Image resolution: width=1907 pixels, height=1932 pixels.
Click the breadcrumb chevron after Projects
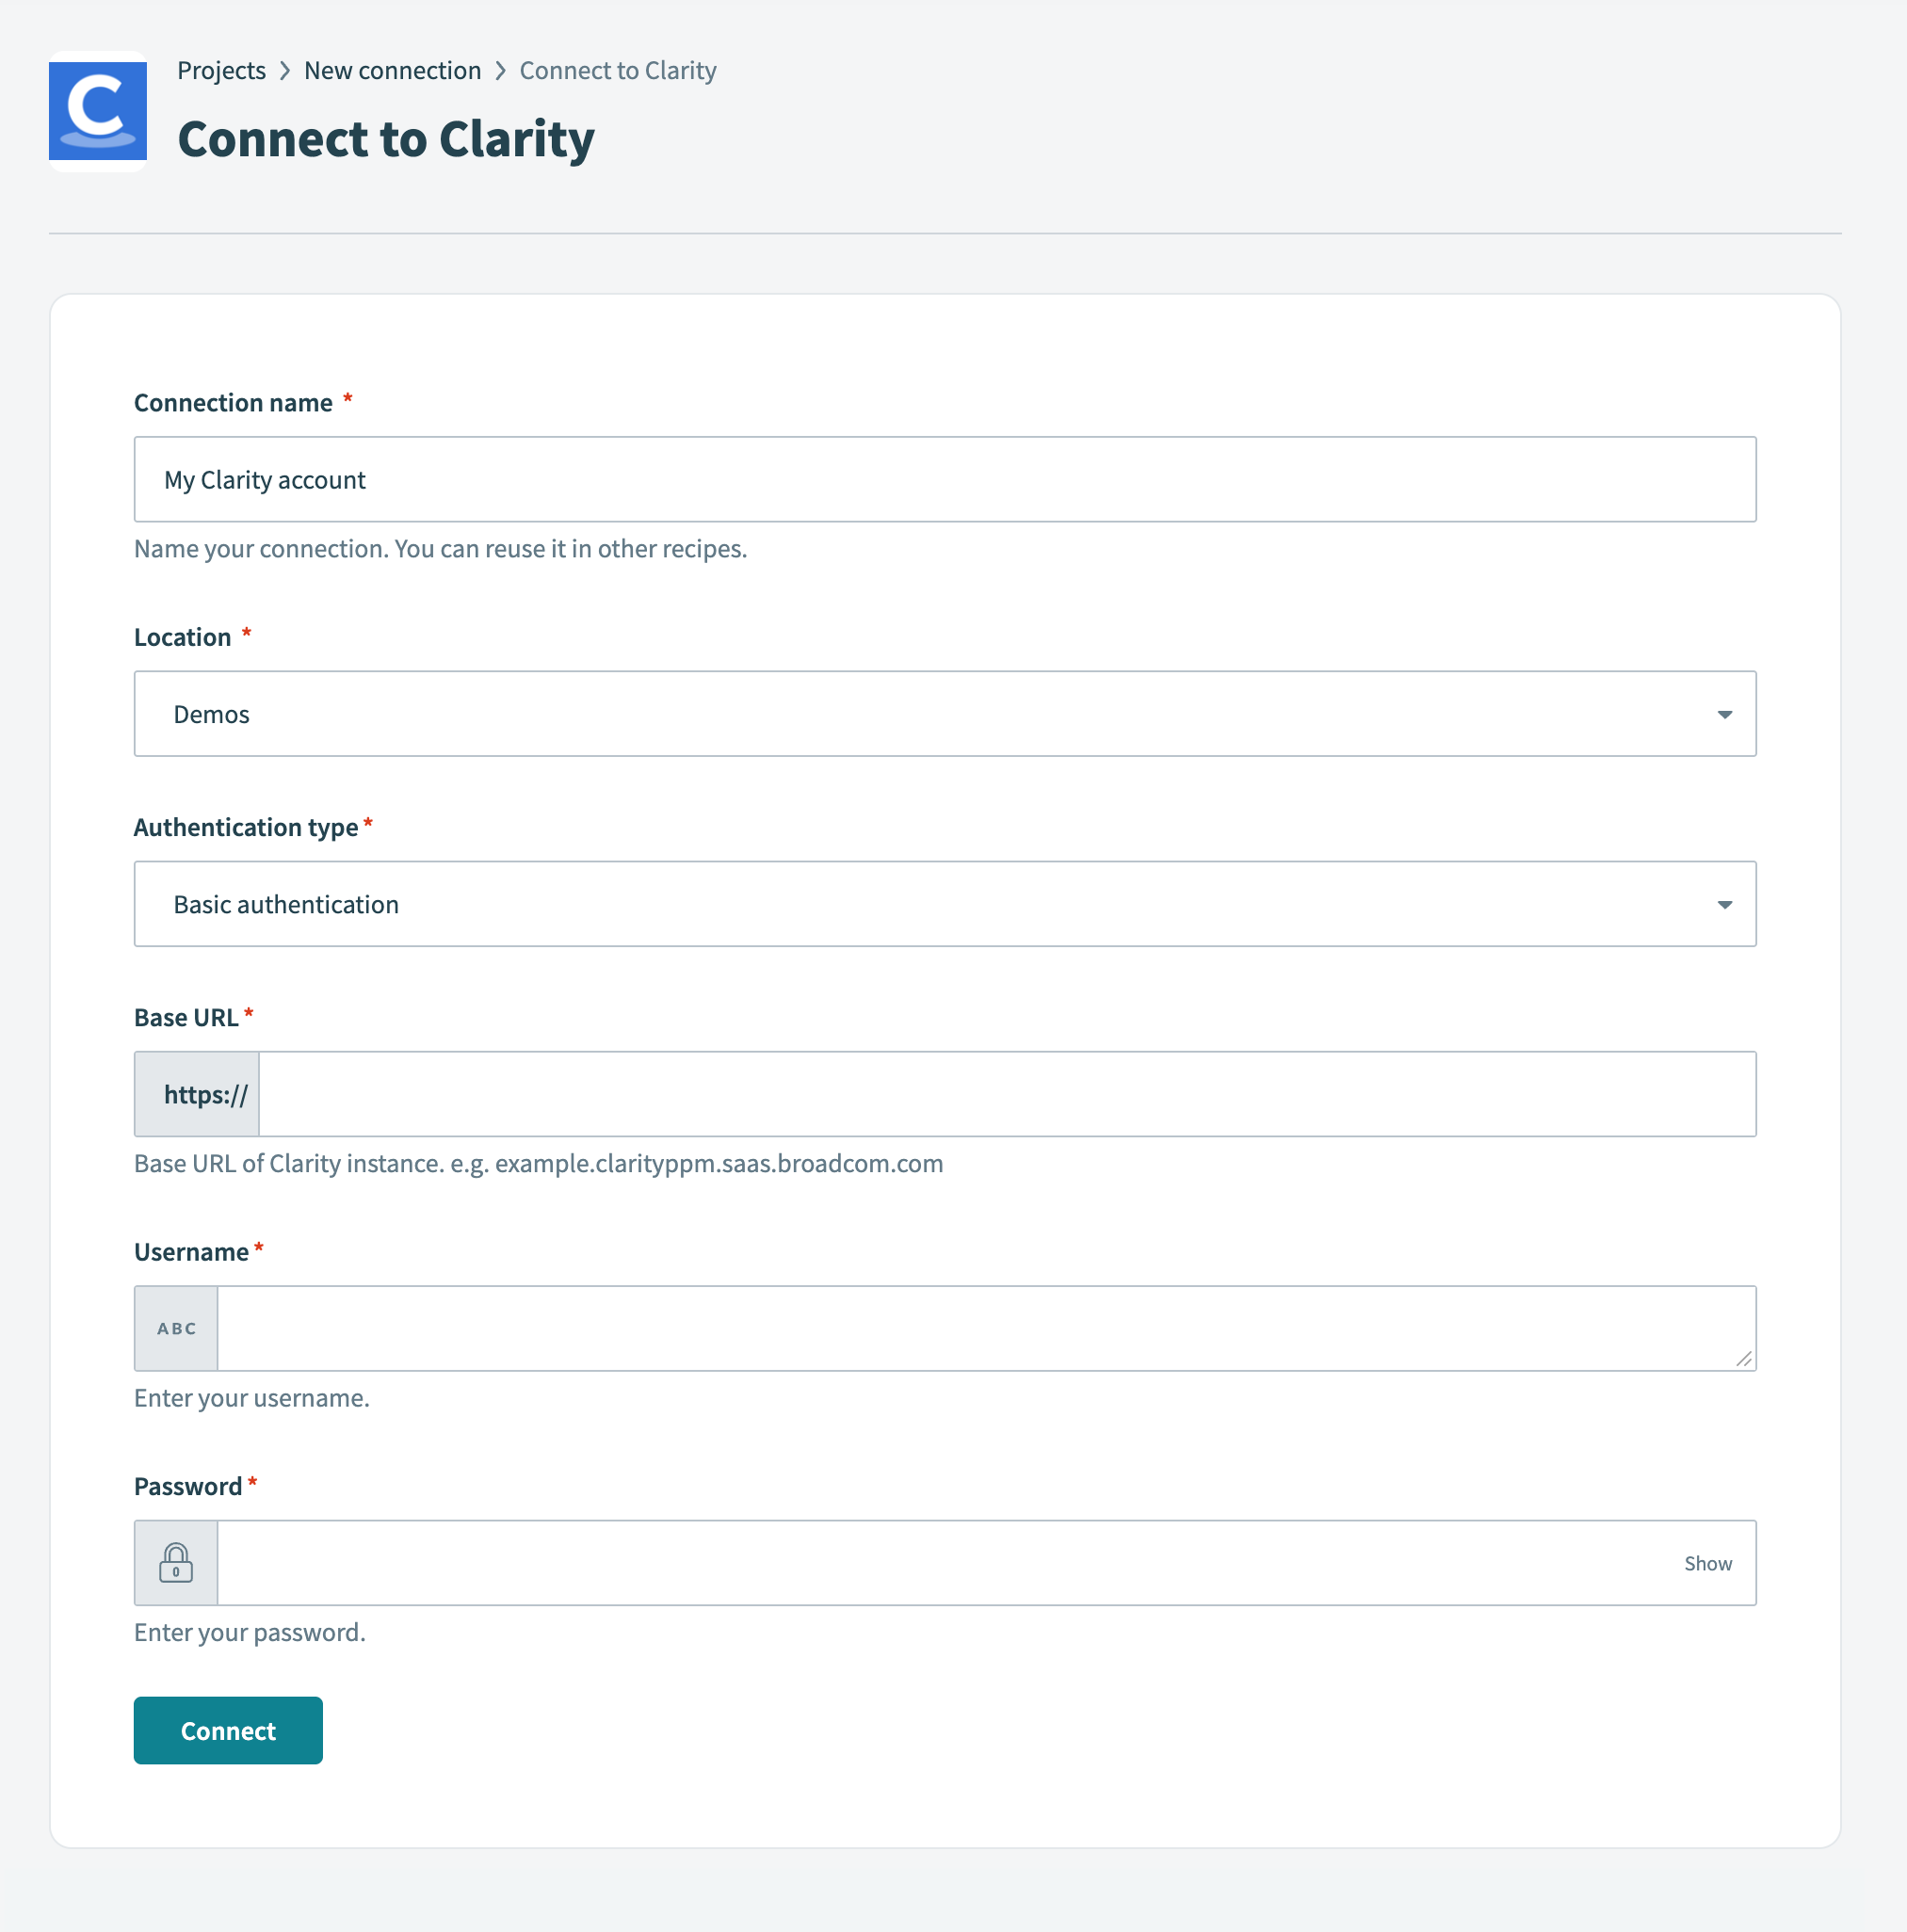tap(285, 70)
